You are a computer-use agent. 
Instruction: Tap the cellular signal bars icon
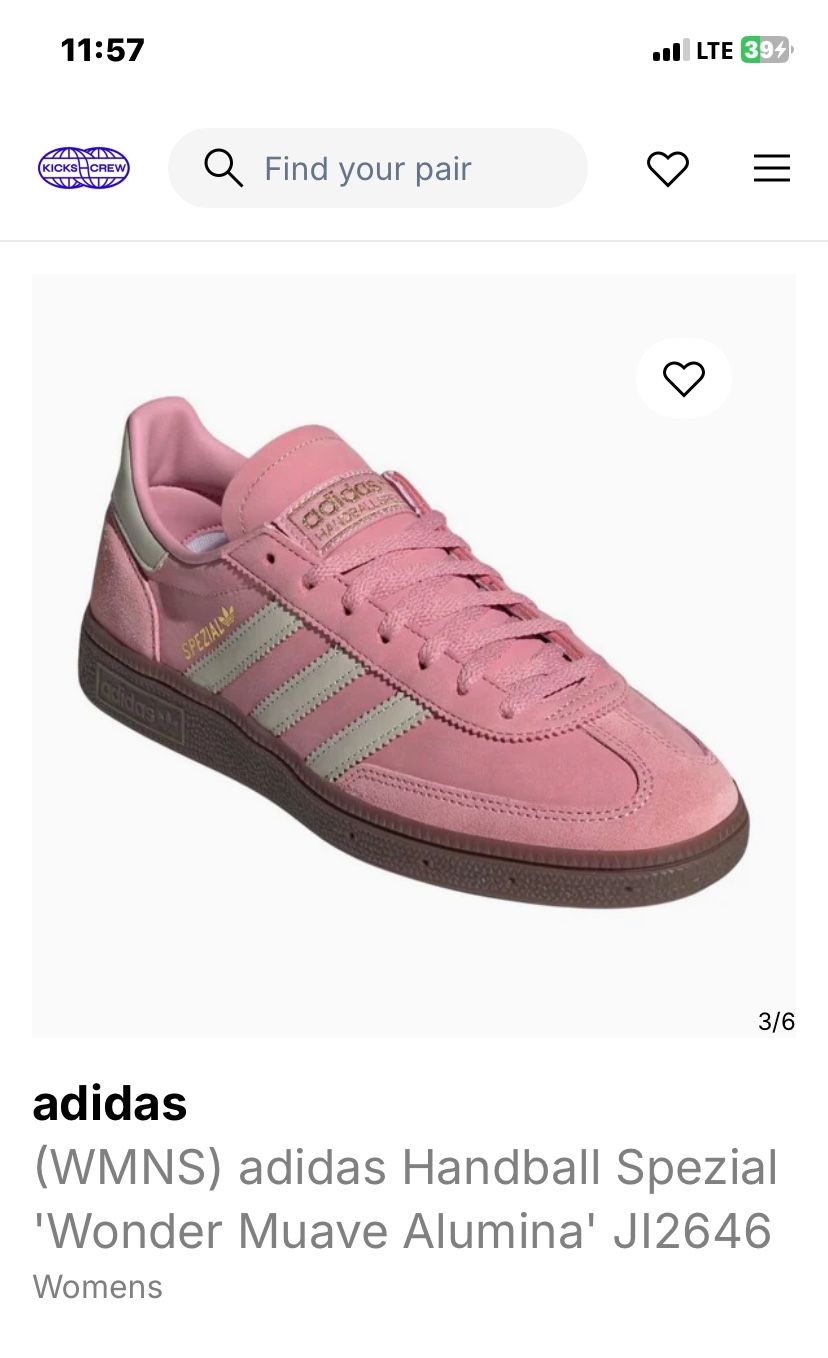(671, 51)
